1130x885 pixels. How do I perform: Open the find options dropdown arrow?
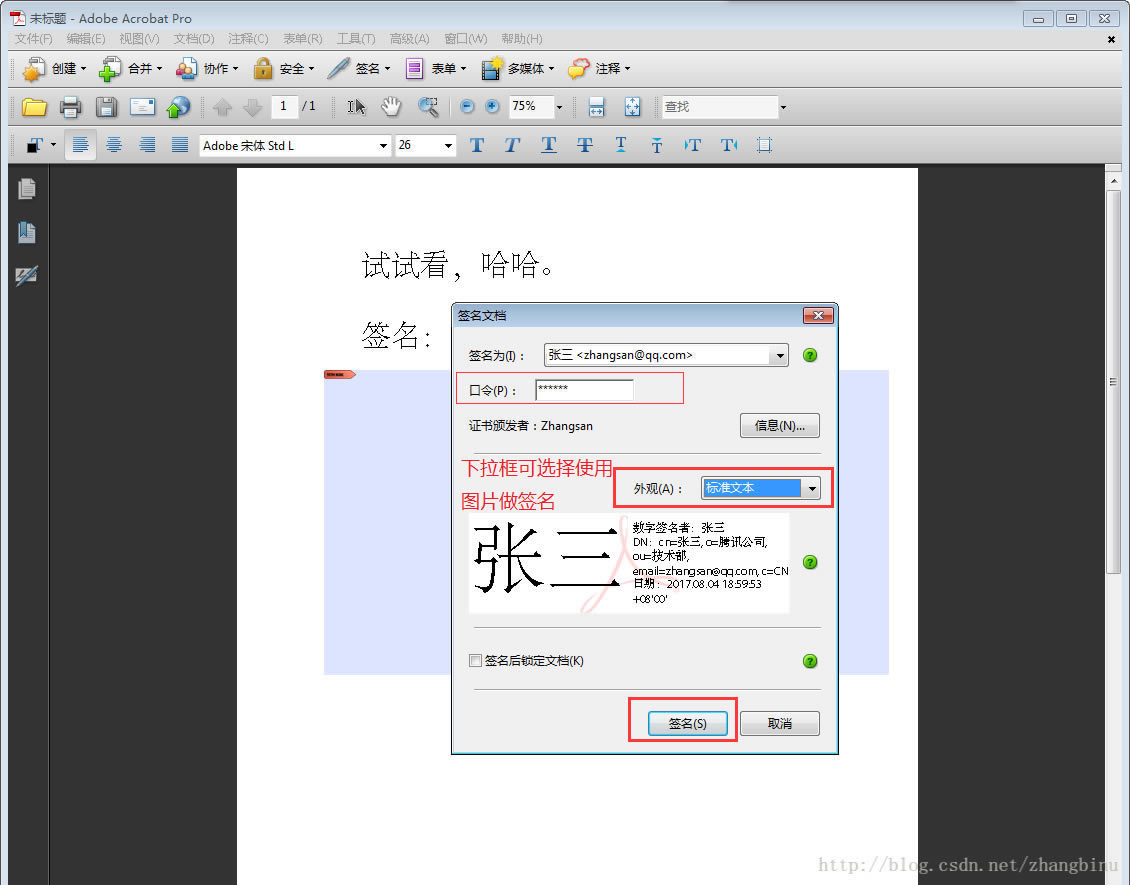pos(783,107)
